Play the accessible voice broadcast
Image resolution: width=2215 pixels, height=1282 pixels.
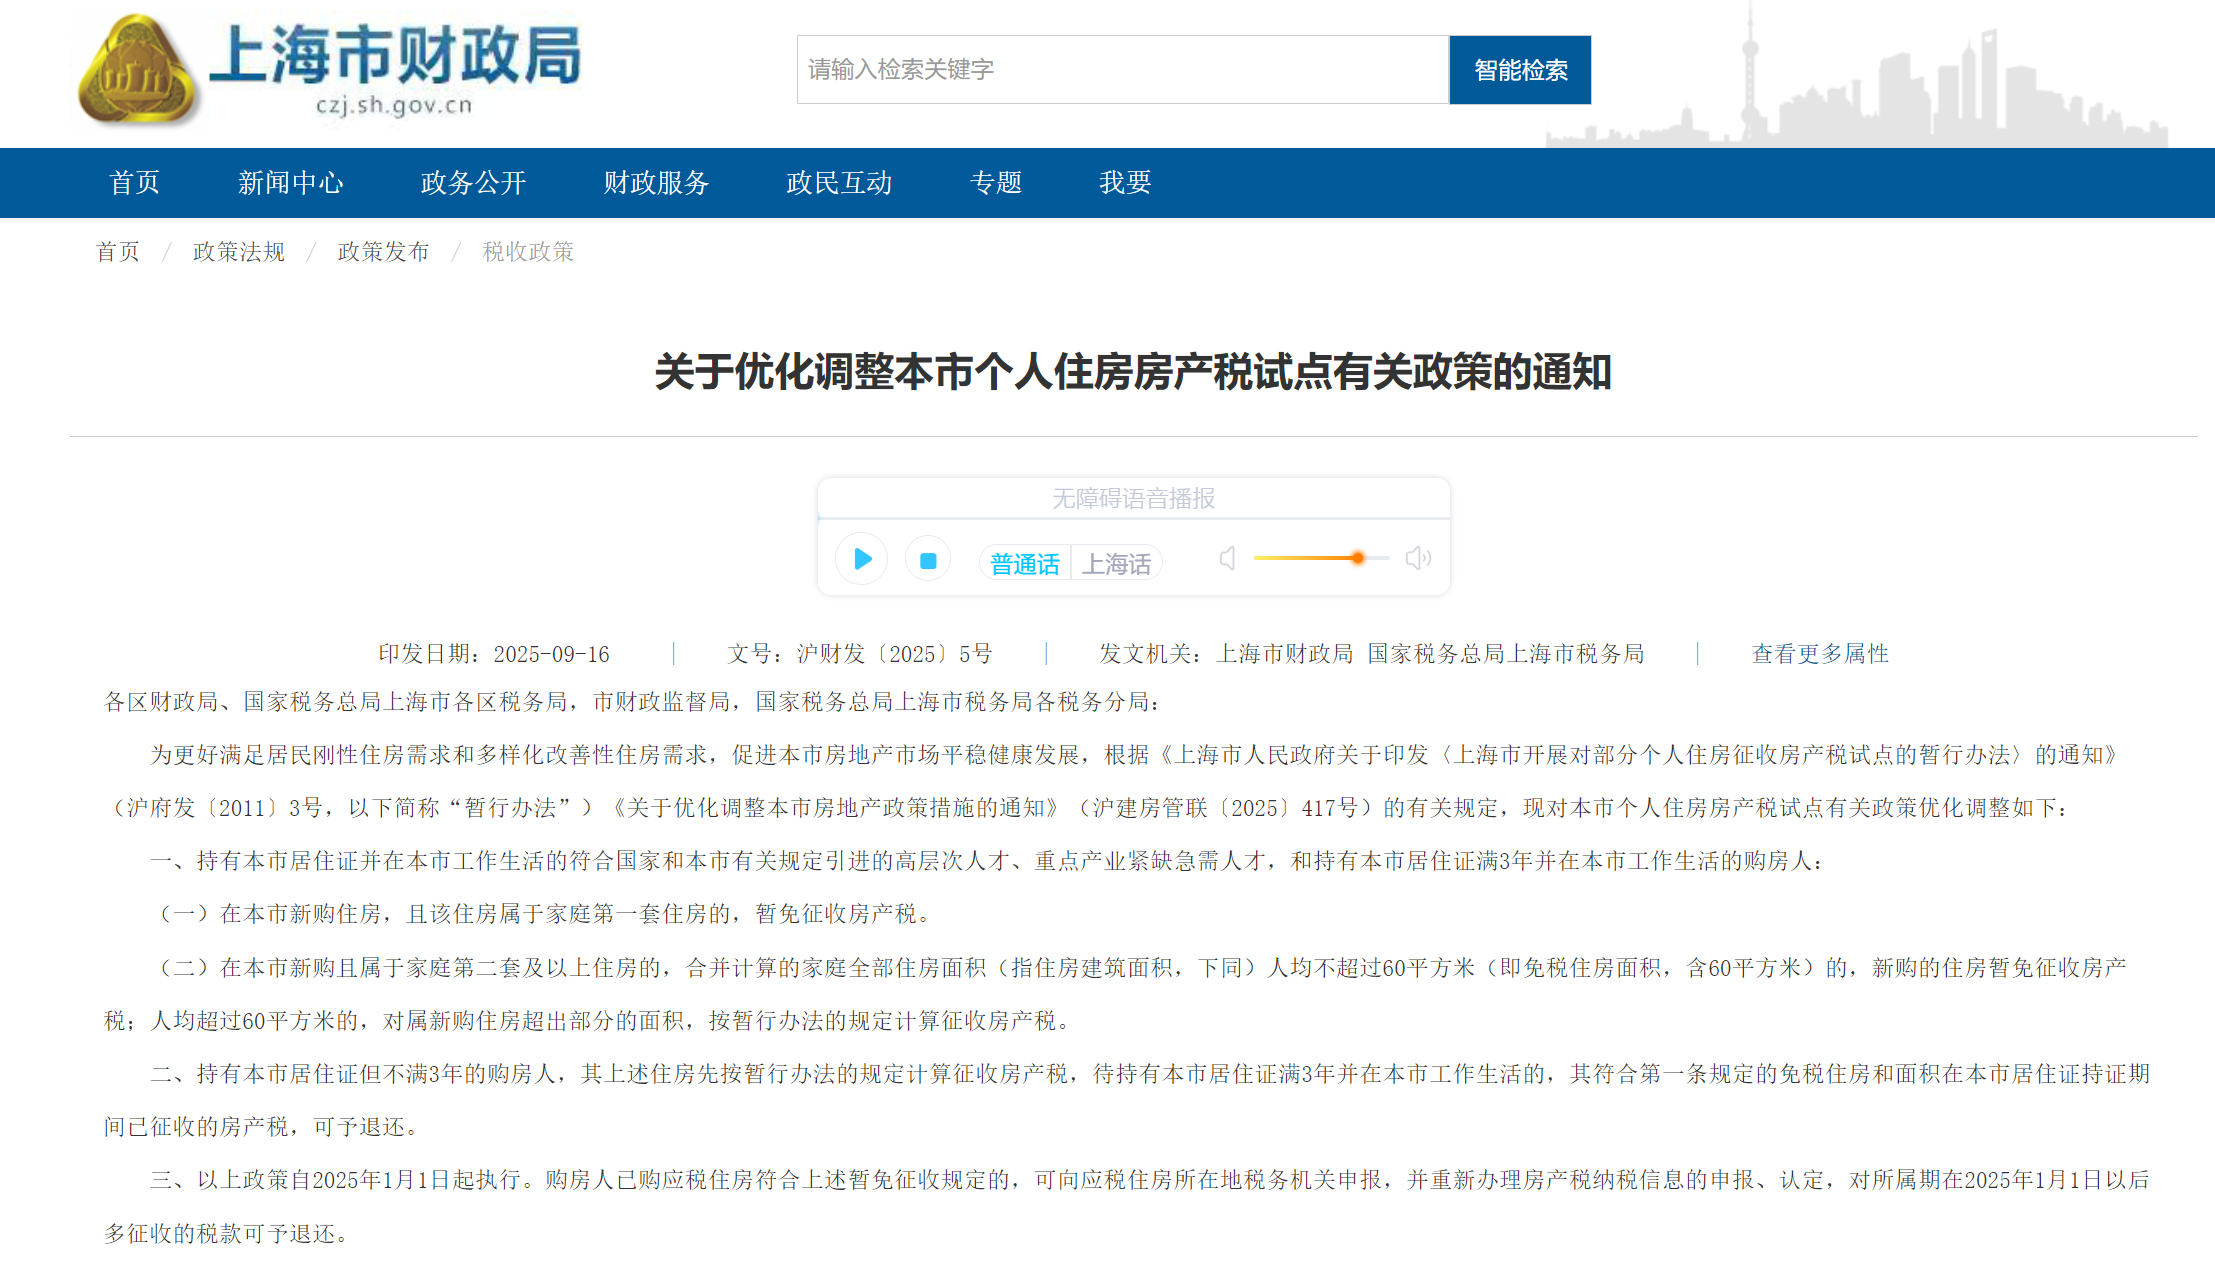(862, 559)
